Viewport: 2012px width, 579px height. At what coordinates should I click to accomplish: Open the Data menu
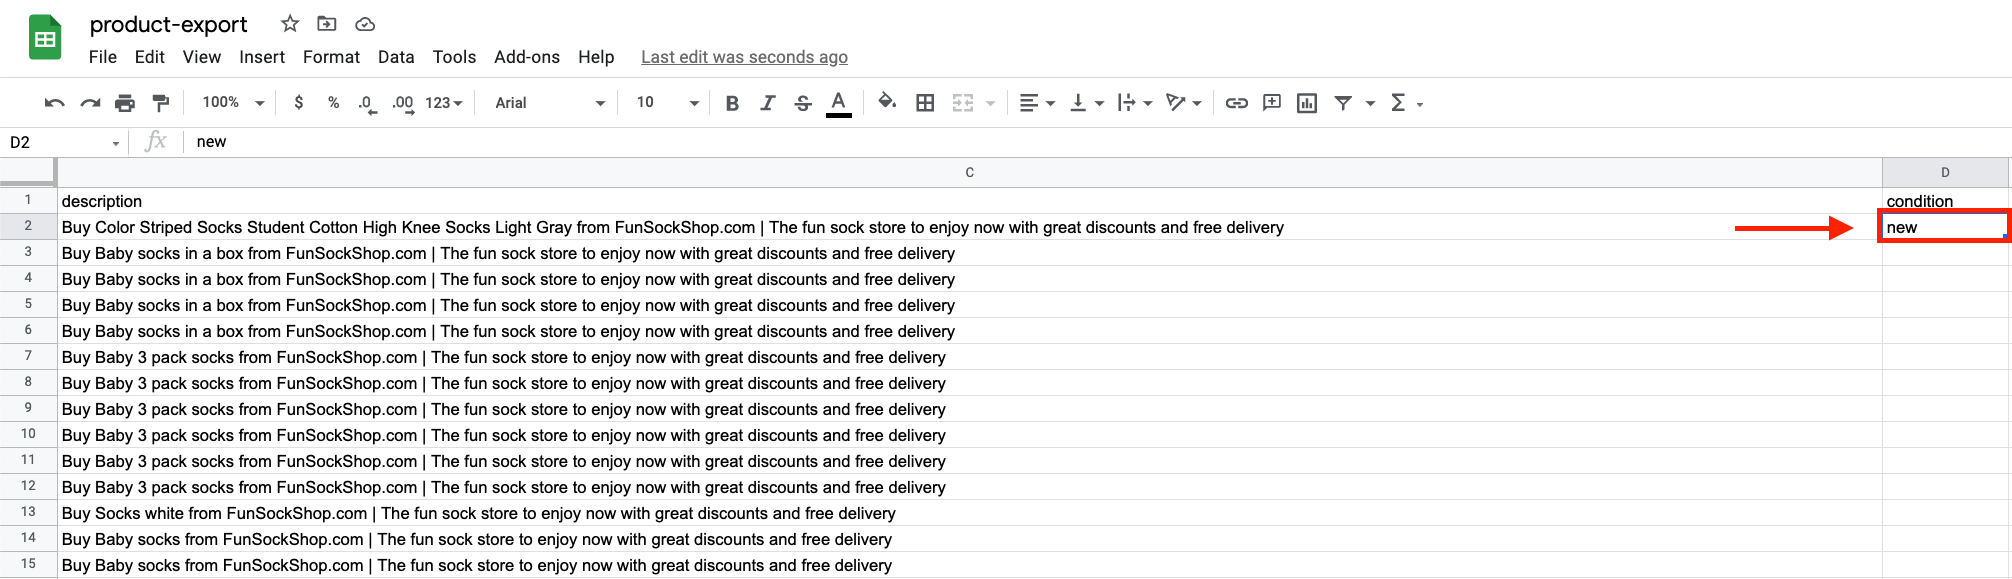tap(396, 57)
